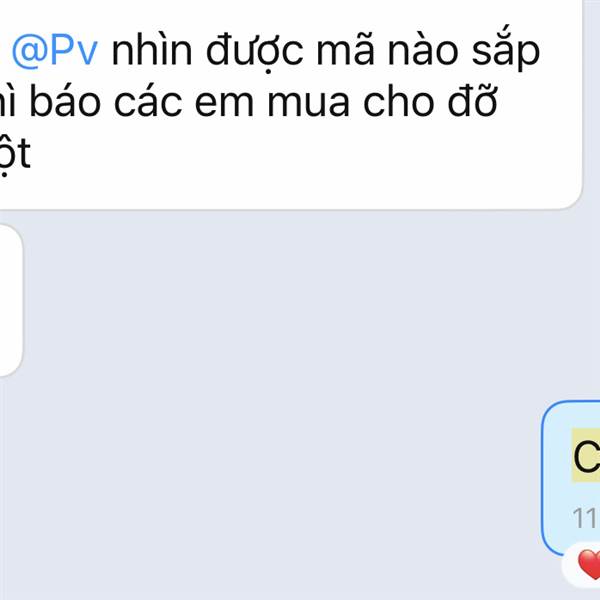Open the @Pv mention link

click(55, 51)
